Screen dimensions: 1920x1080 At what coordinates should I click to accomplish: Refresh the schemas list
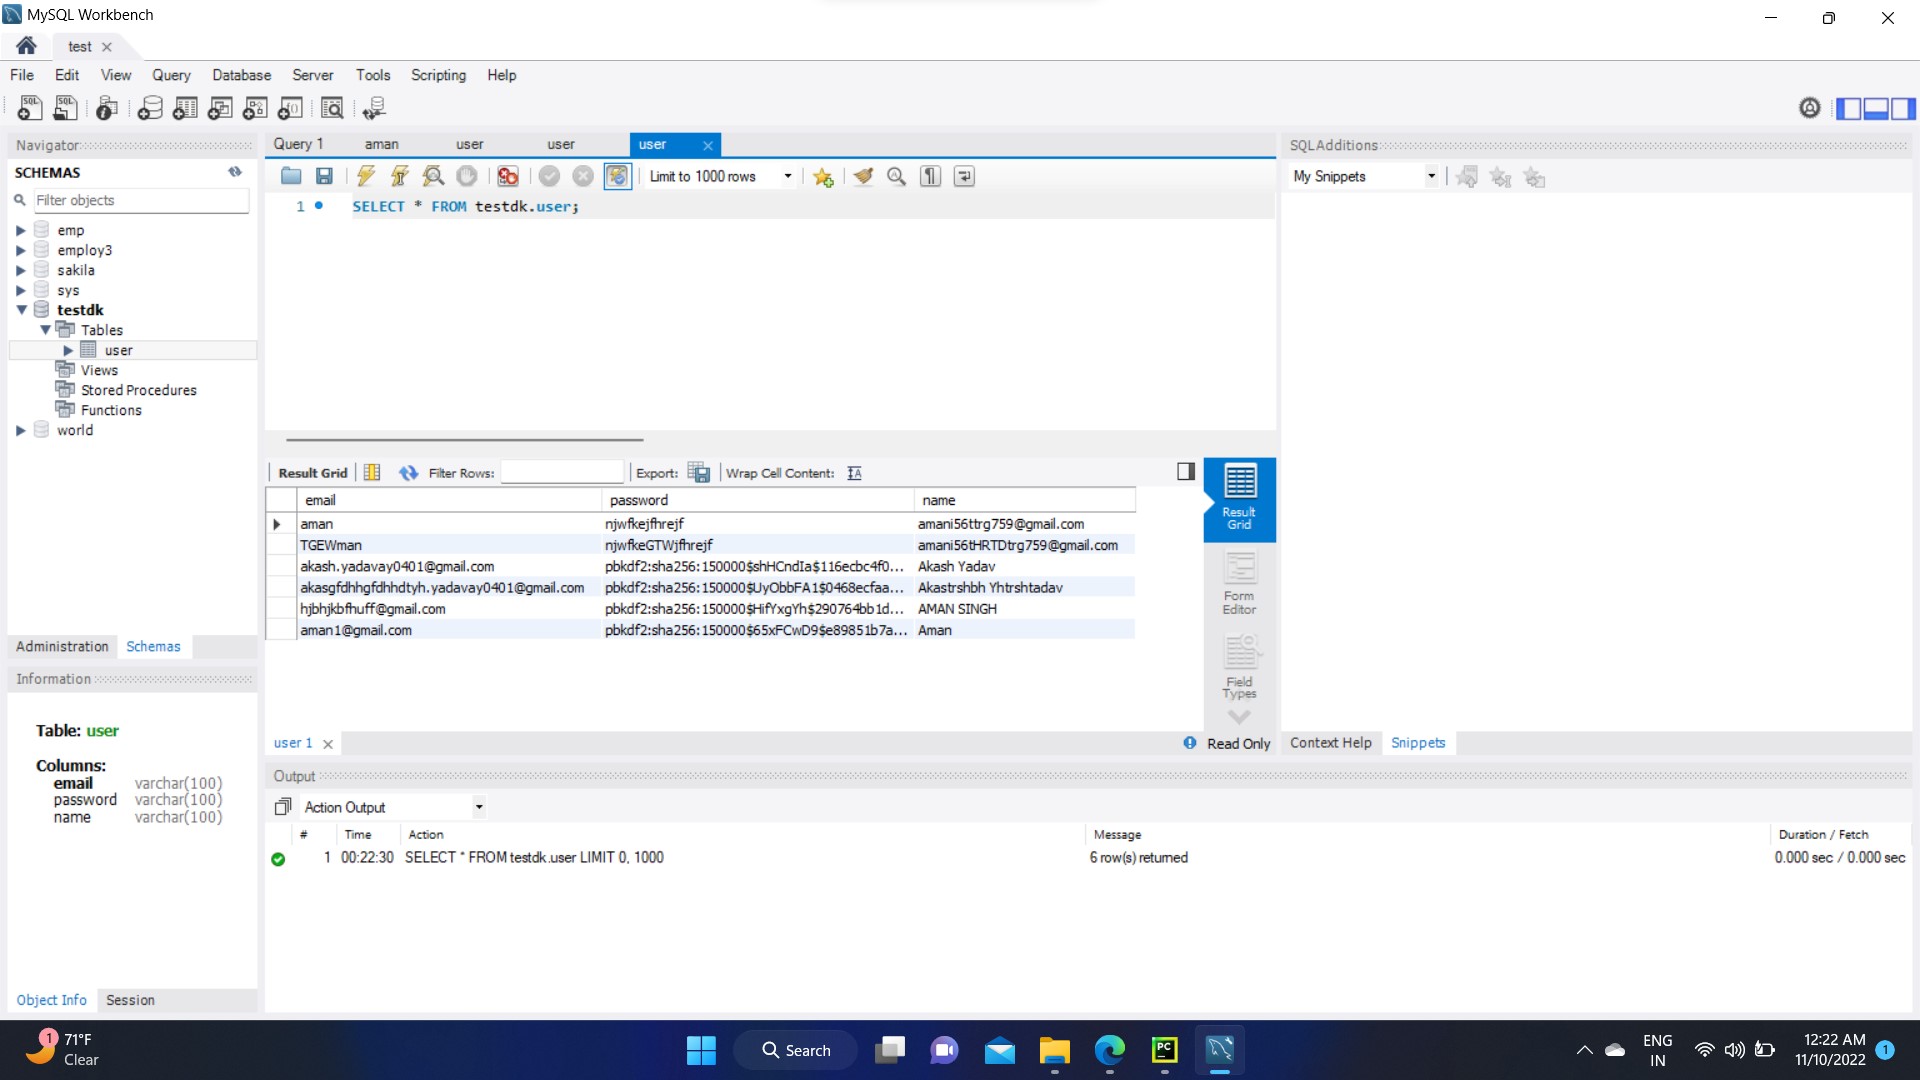[235, 172]
